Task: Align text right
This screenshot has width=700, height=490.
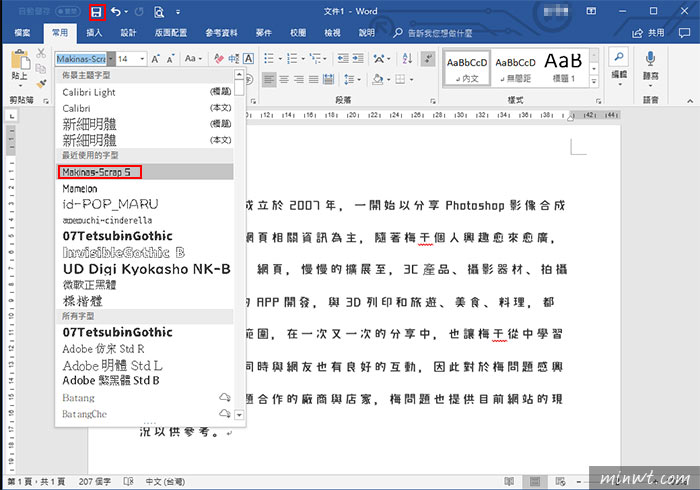Action: [299, 80]
